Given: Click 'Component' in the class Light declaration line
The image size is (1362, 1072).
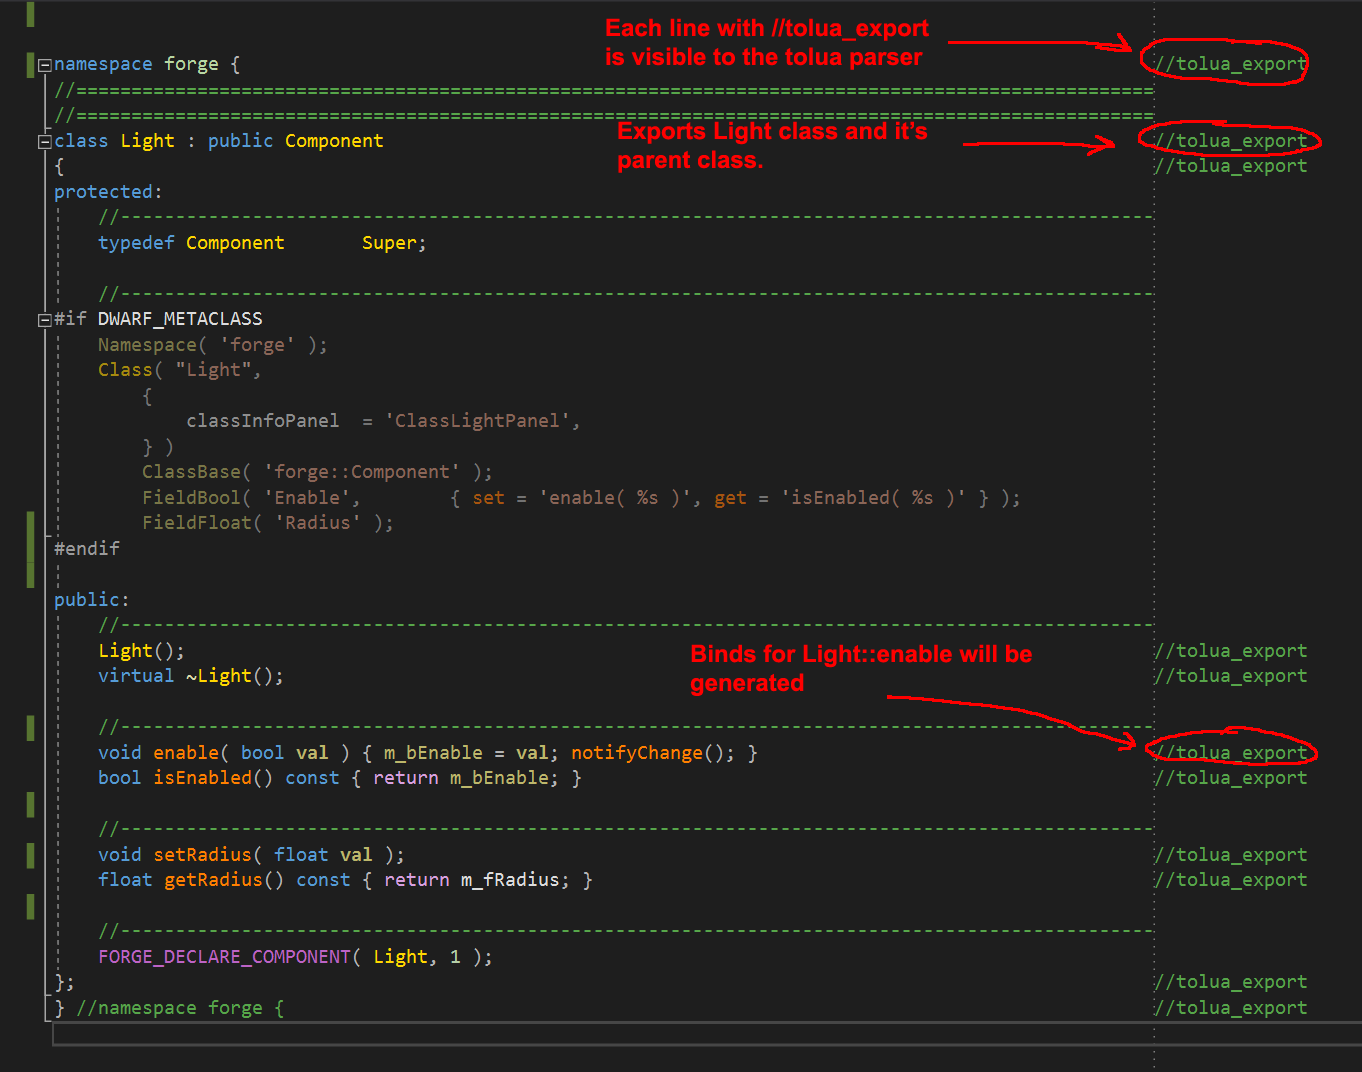Looking at the screenshot, I should coord(334,141).
